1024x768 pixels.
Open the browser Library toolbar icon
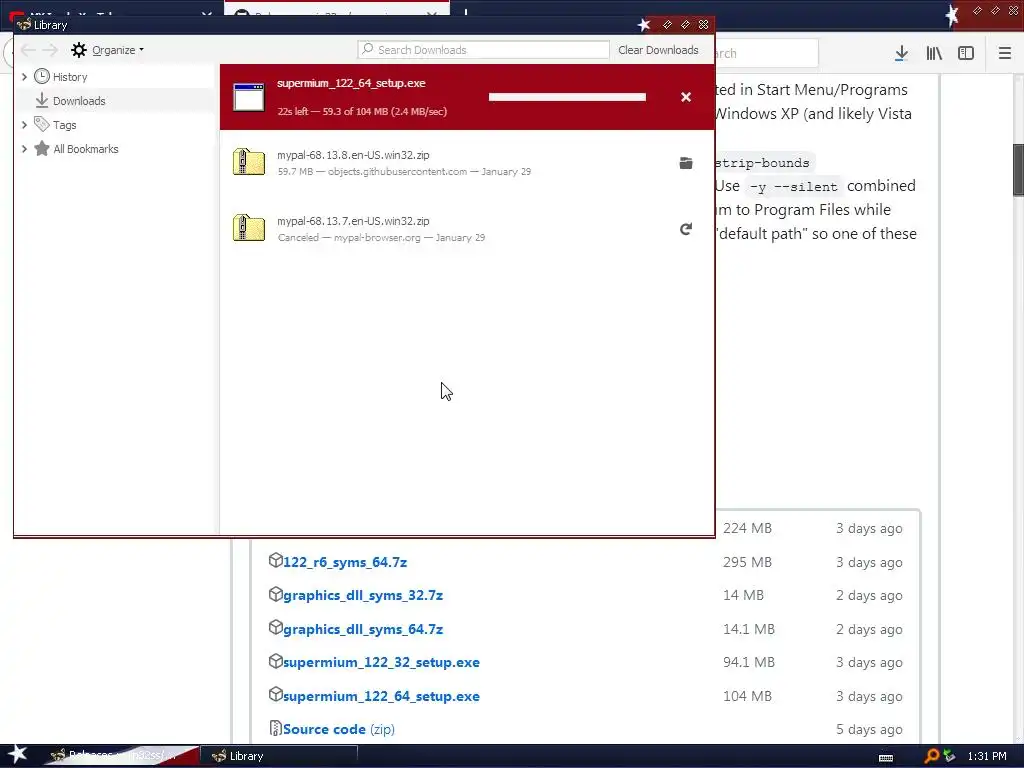tap(934, 53)
